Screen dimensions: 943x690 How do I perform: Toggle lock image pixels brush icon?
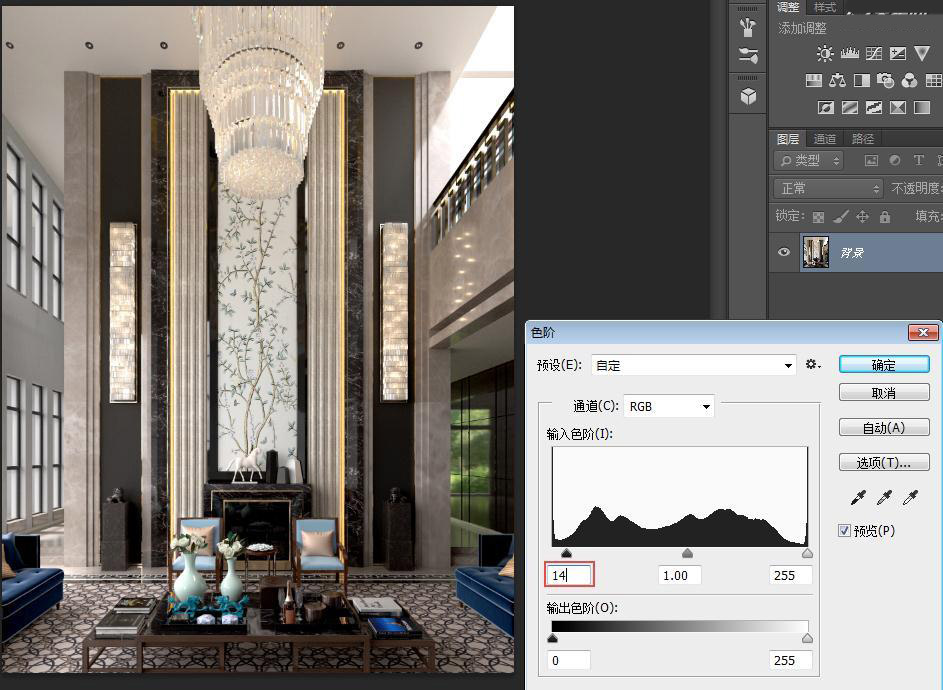(x=841, y=217)
